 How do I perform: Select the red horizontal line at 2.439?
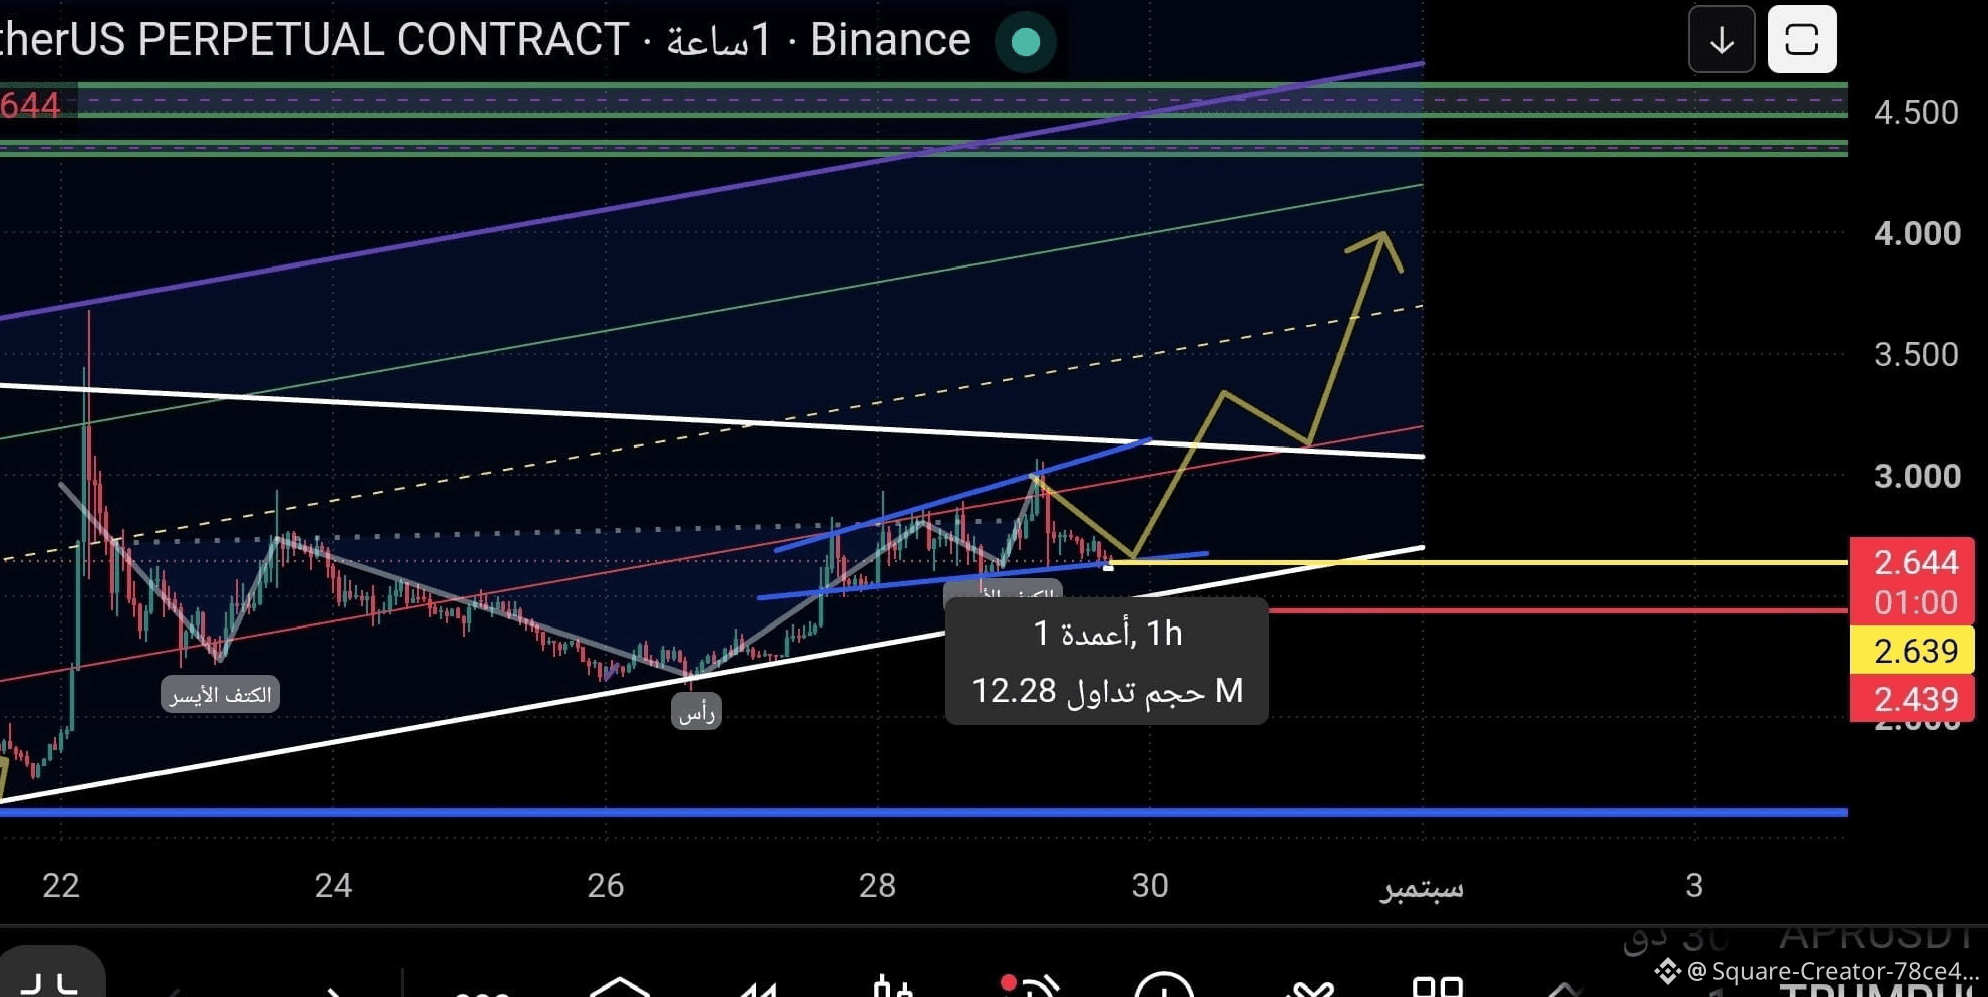point(1558,609)
